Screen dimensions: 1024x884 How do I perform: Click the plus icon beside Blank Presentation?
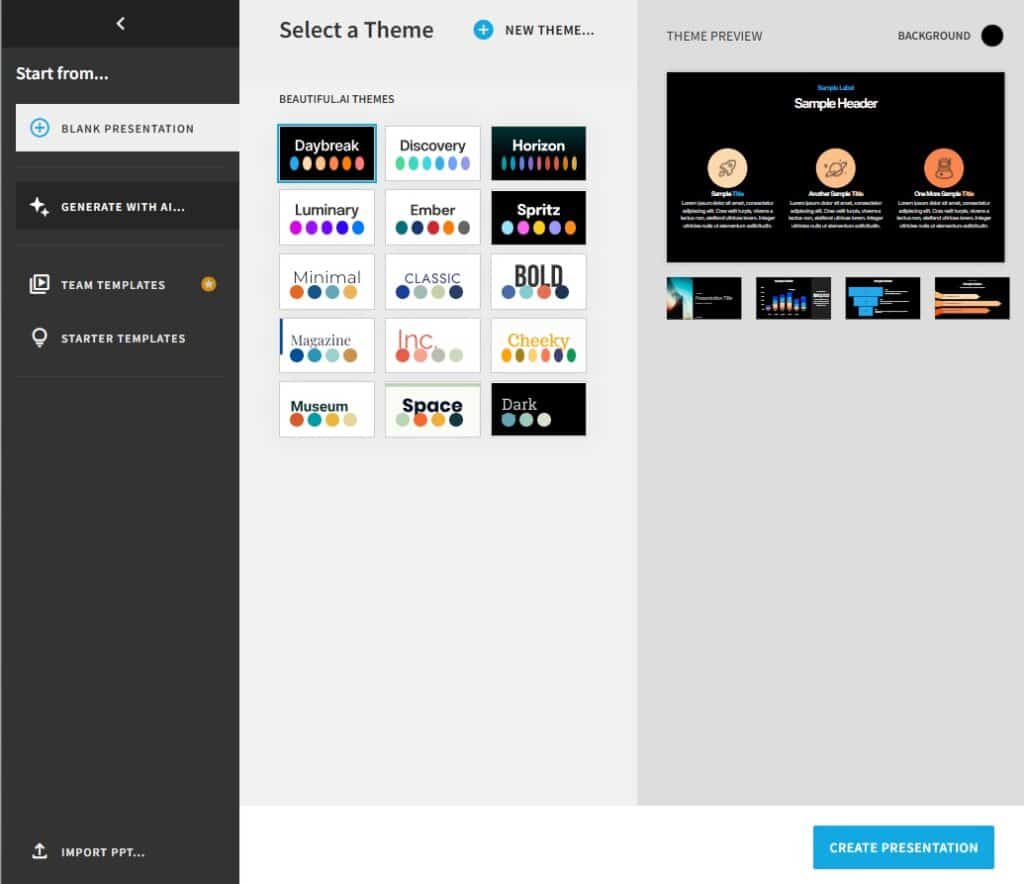click(x=39, y=128)
